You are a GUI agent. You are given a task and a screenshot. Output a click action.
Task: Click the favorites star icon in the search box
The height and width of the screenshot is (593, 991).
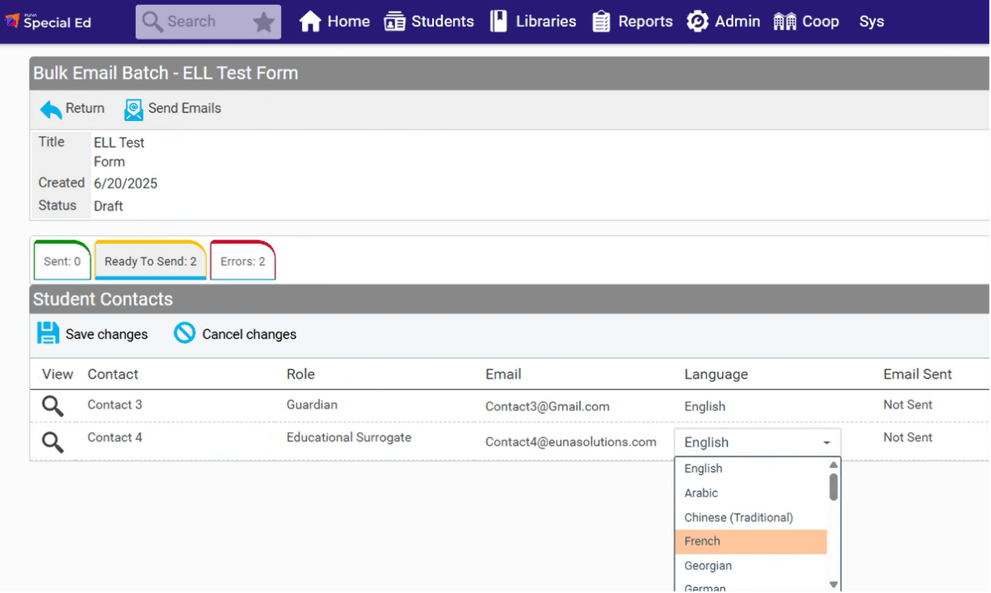tap(264, 22)
